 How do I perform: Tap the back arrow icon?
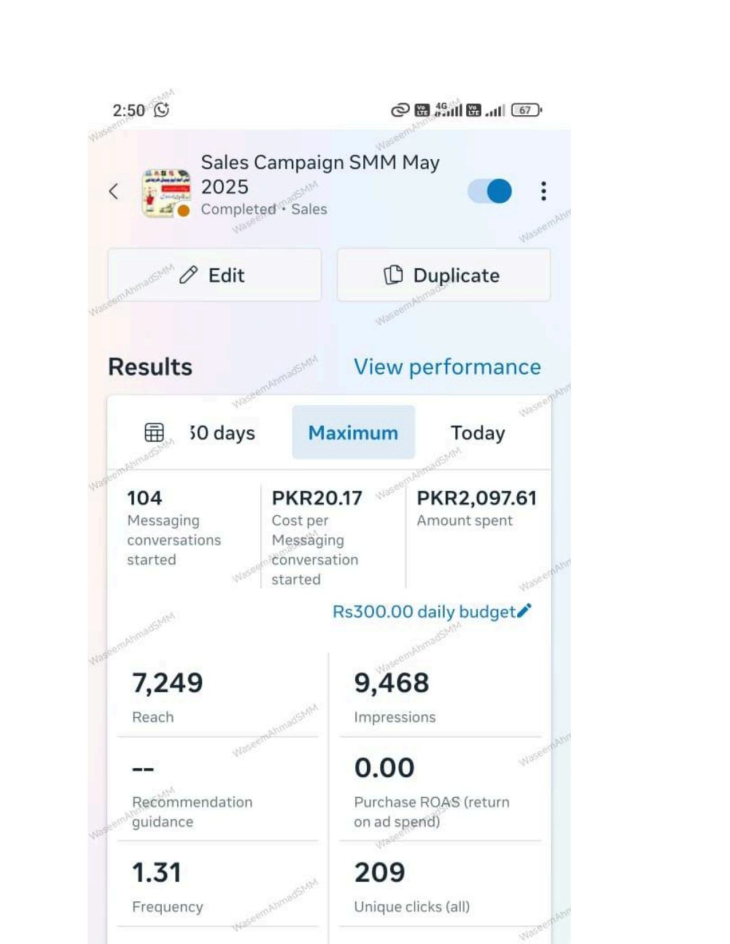[113, 191]
